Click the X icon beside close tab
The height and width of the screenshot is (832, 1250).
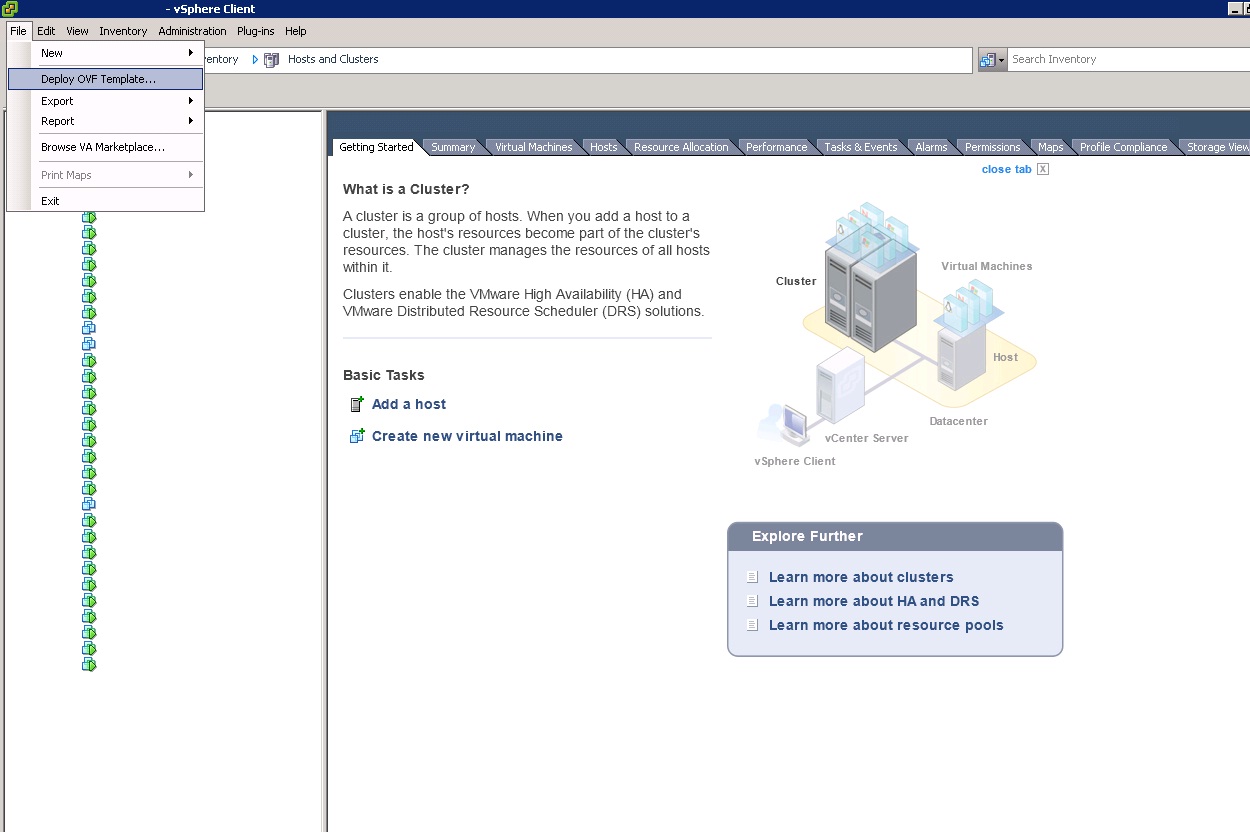pyautogui.click(x=1043, y=170)
